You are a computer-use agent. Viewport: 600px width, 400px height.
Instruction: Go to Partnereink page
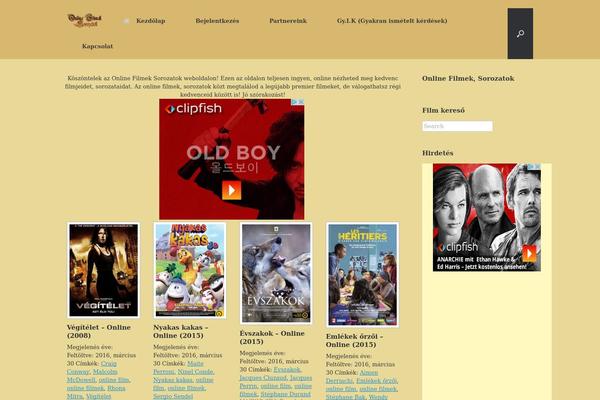[x=287, y=20]
